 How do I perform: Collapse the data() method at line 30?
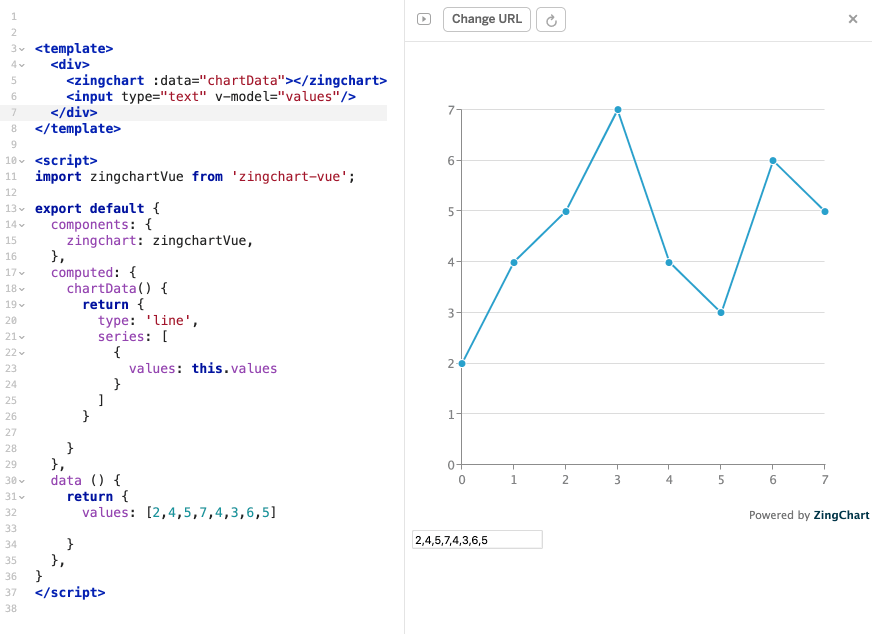pyautogui.click(x=19, y=480)
